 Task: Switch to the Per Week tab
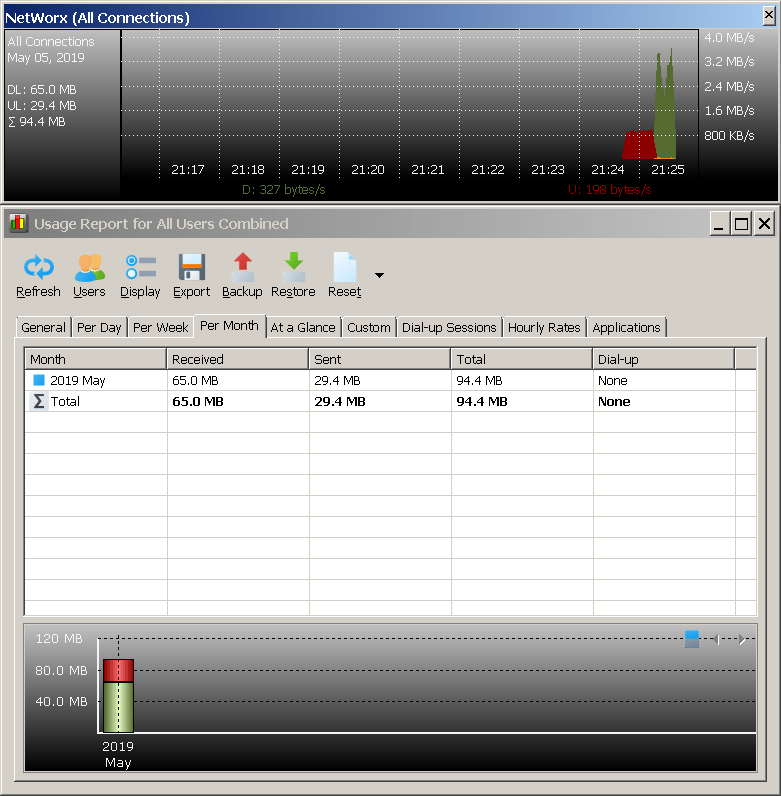pyautogui.click(x=160, y=327)
